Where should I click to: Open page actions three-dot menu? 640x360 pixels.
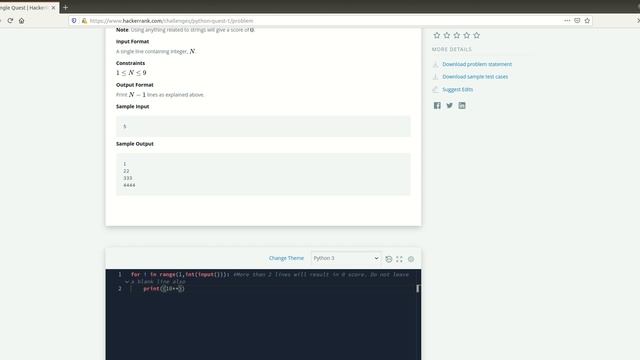pos(567,20)
